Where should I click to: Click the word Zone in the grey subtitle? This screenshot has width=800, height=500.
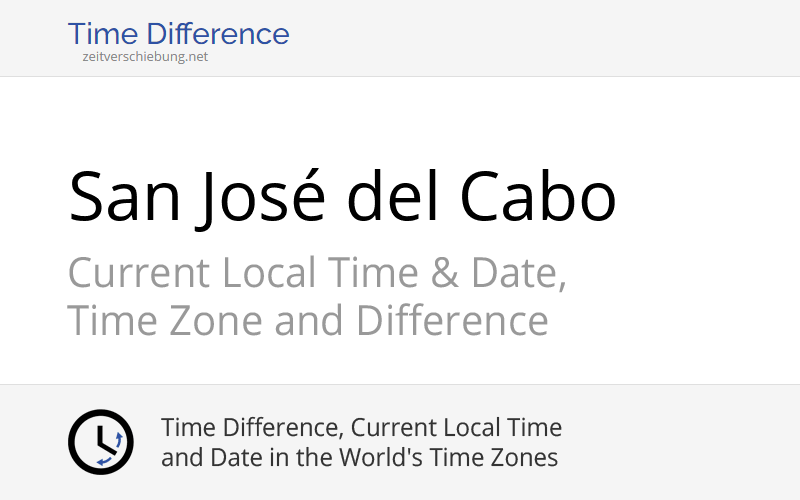click(215, 321)
